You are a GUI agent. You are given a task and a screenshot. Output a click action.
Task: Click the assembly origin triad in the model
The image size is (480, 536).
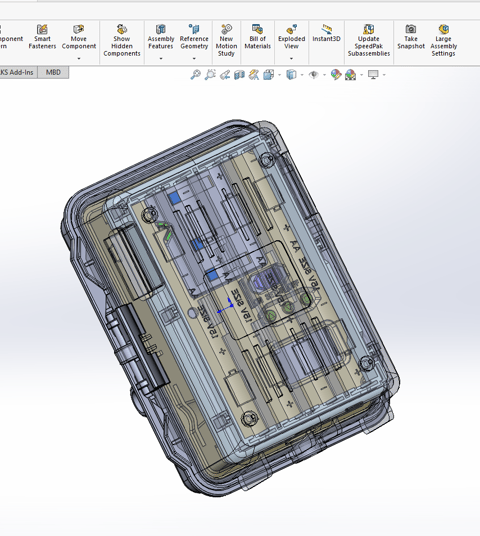[226, 306]
